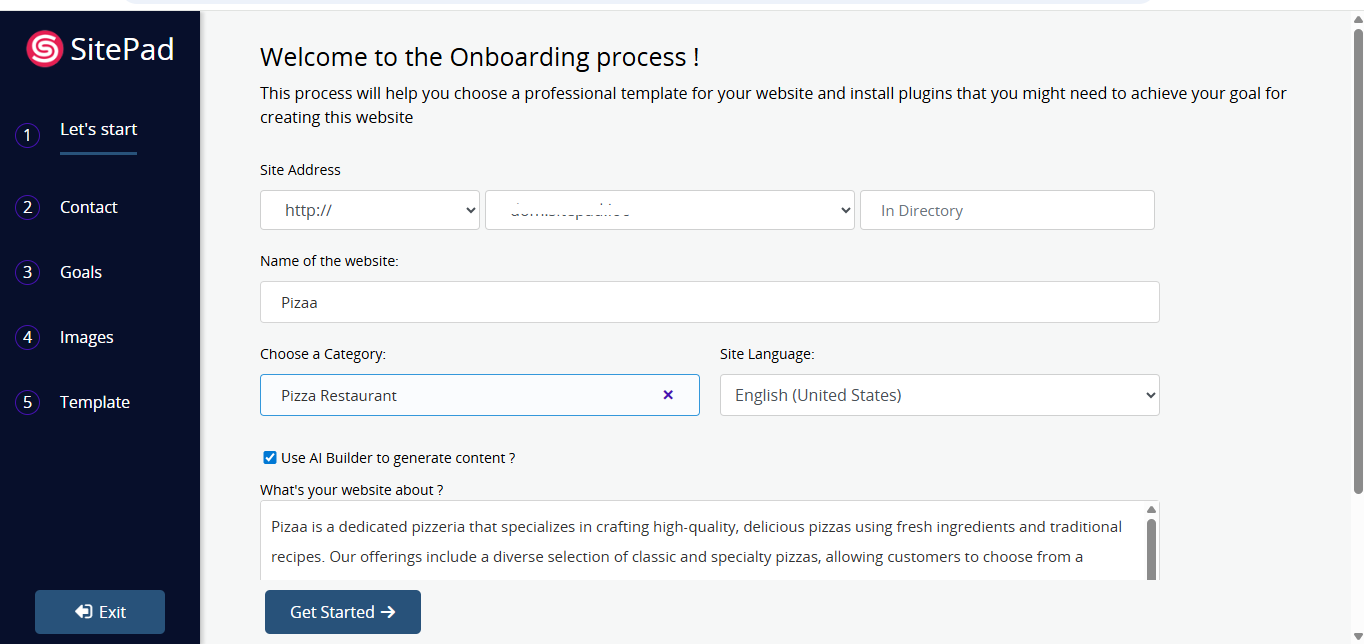Select Contact in the sidebar menu

88,207
